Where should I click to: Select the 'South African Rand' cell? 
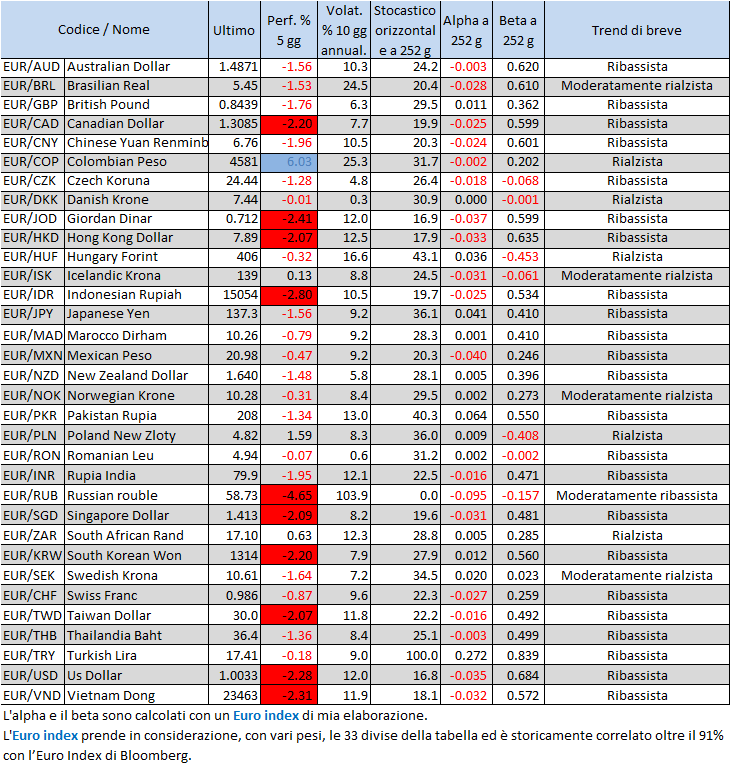point(137,536)
